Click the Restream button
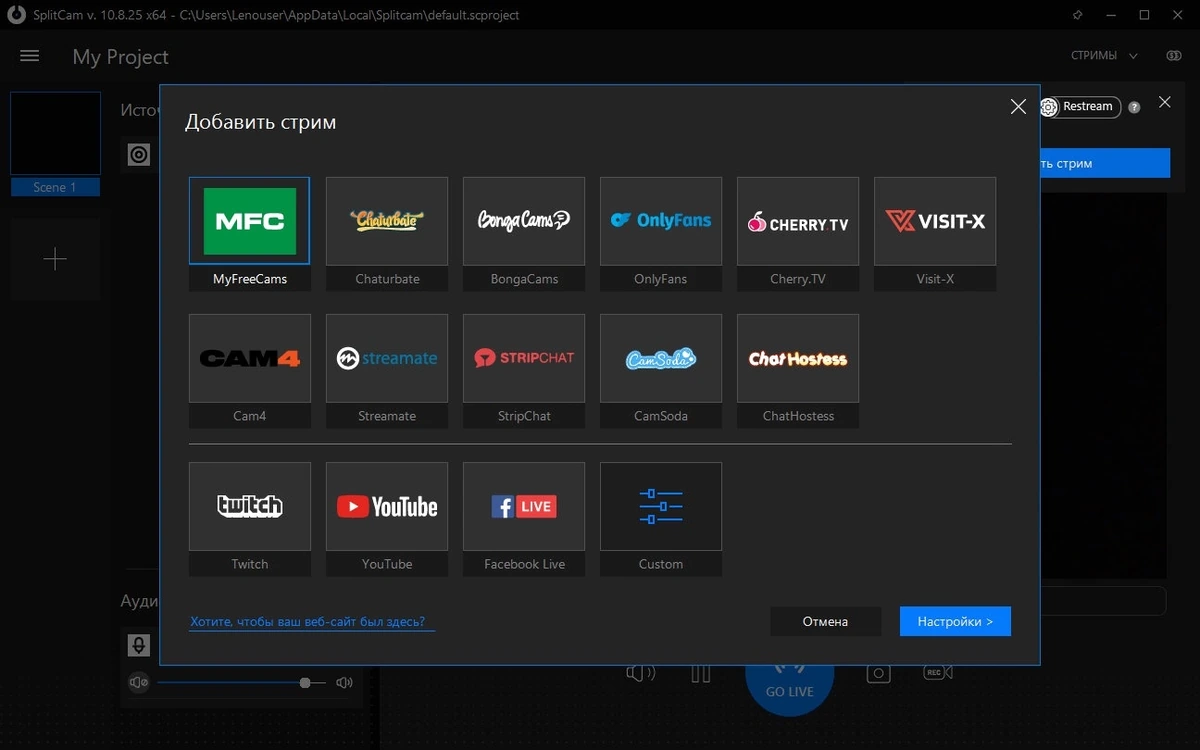Viewport: 1200px width, 750px height. click(1080, 107)
